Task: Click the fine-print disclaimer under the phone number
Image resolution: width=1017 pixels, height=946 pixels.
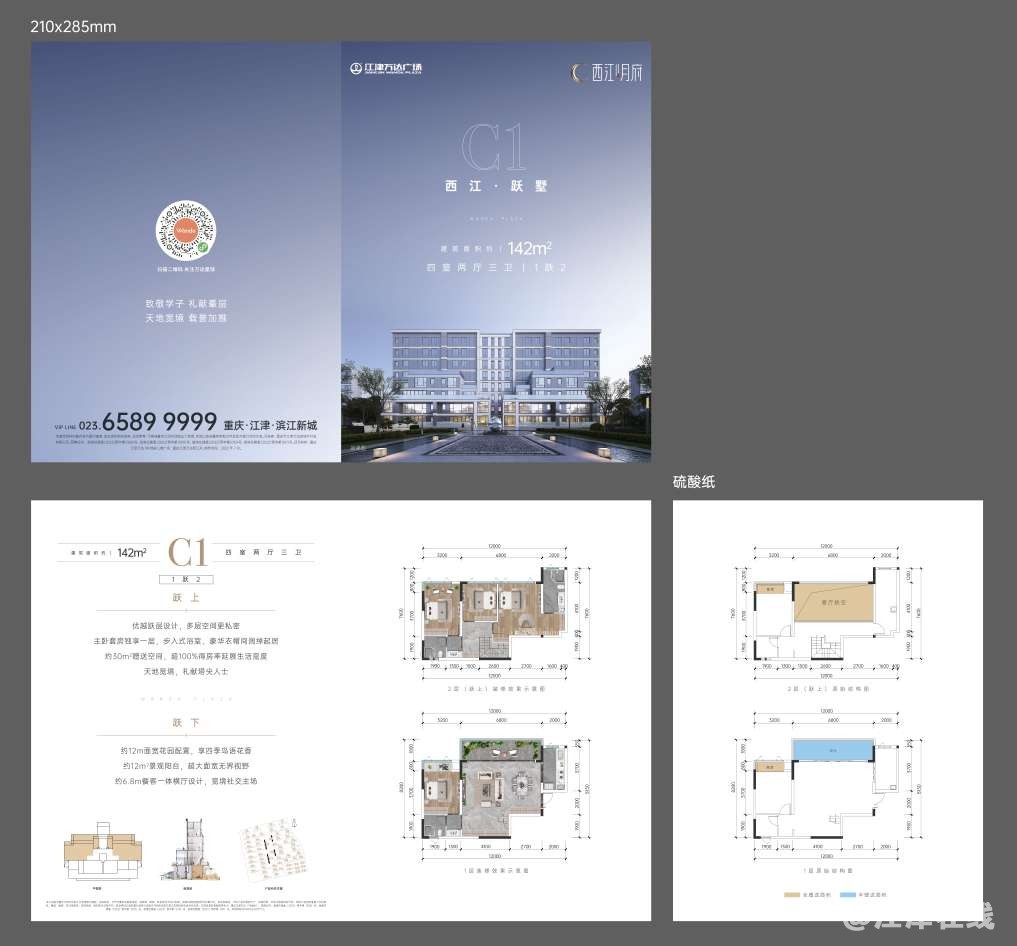Action: (x=186, y=442)
